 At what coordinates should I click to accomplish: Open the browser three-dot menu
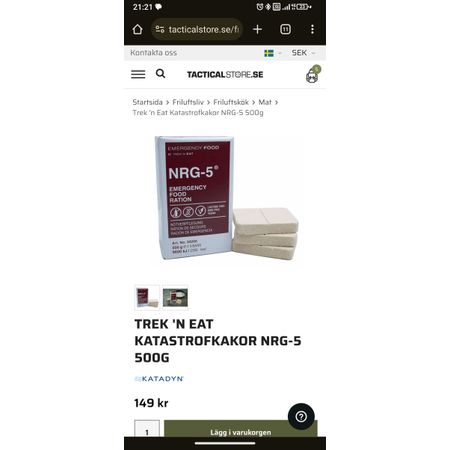(312, 29)
